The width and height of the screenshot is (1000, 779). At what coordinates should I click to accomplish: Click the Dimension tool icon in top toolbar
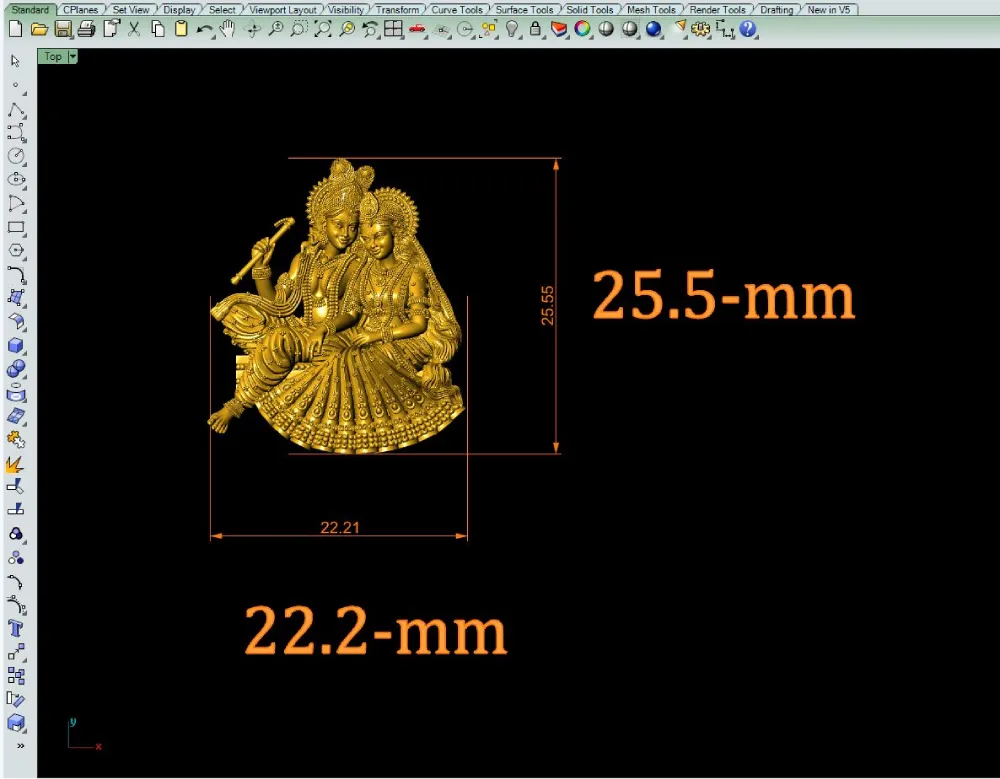tap(724, 29)
